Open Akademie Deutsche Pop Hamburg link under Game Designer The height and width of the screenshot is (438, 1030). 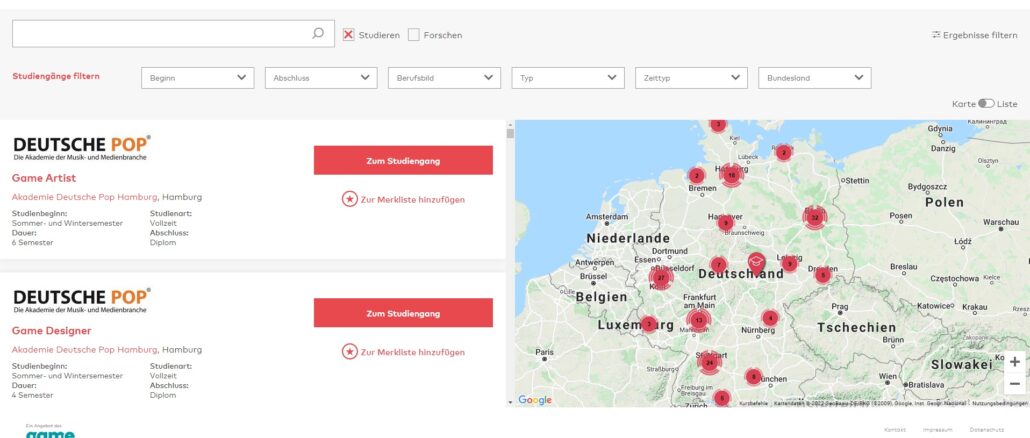coord(85,350)
